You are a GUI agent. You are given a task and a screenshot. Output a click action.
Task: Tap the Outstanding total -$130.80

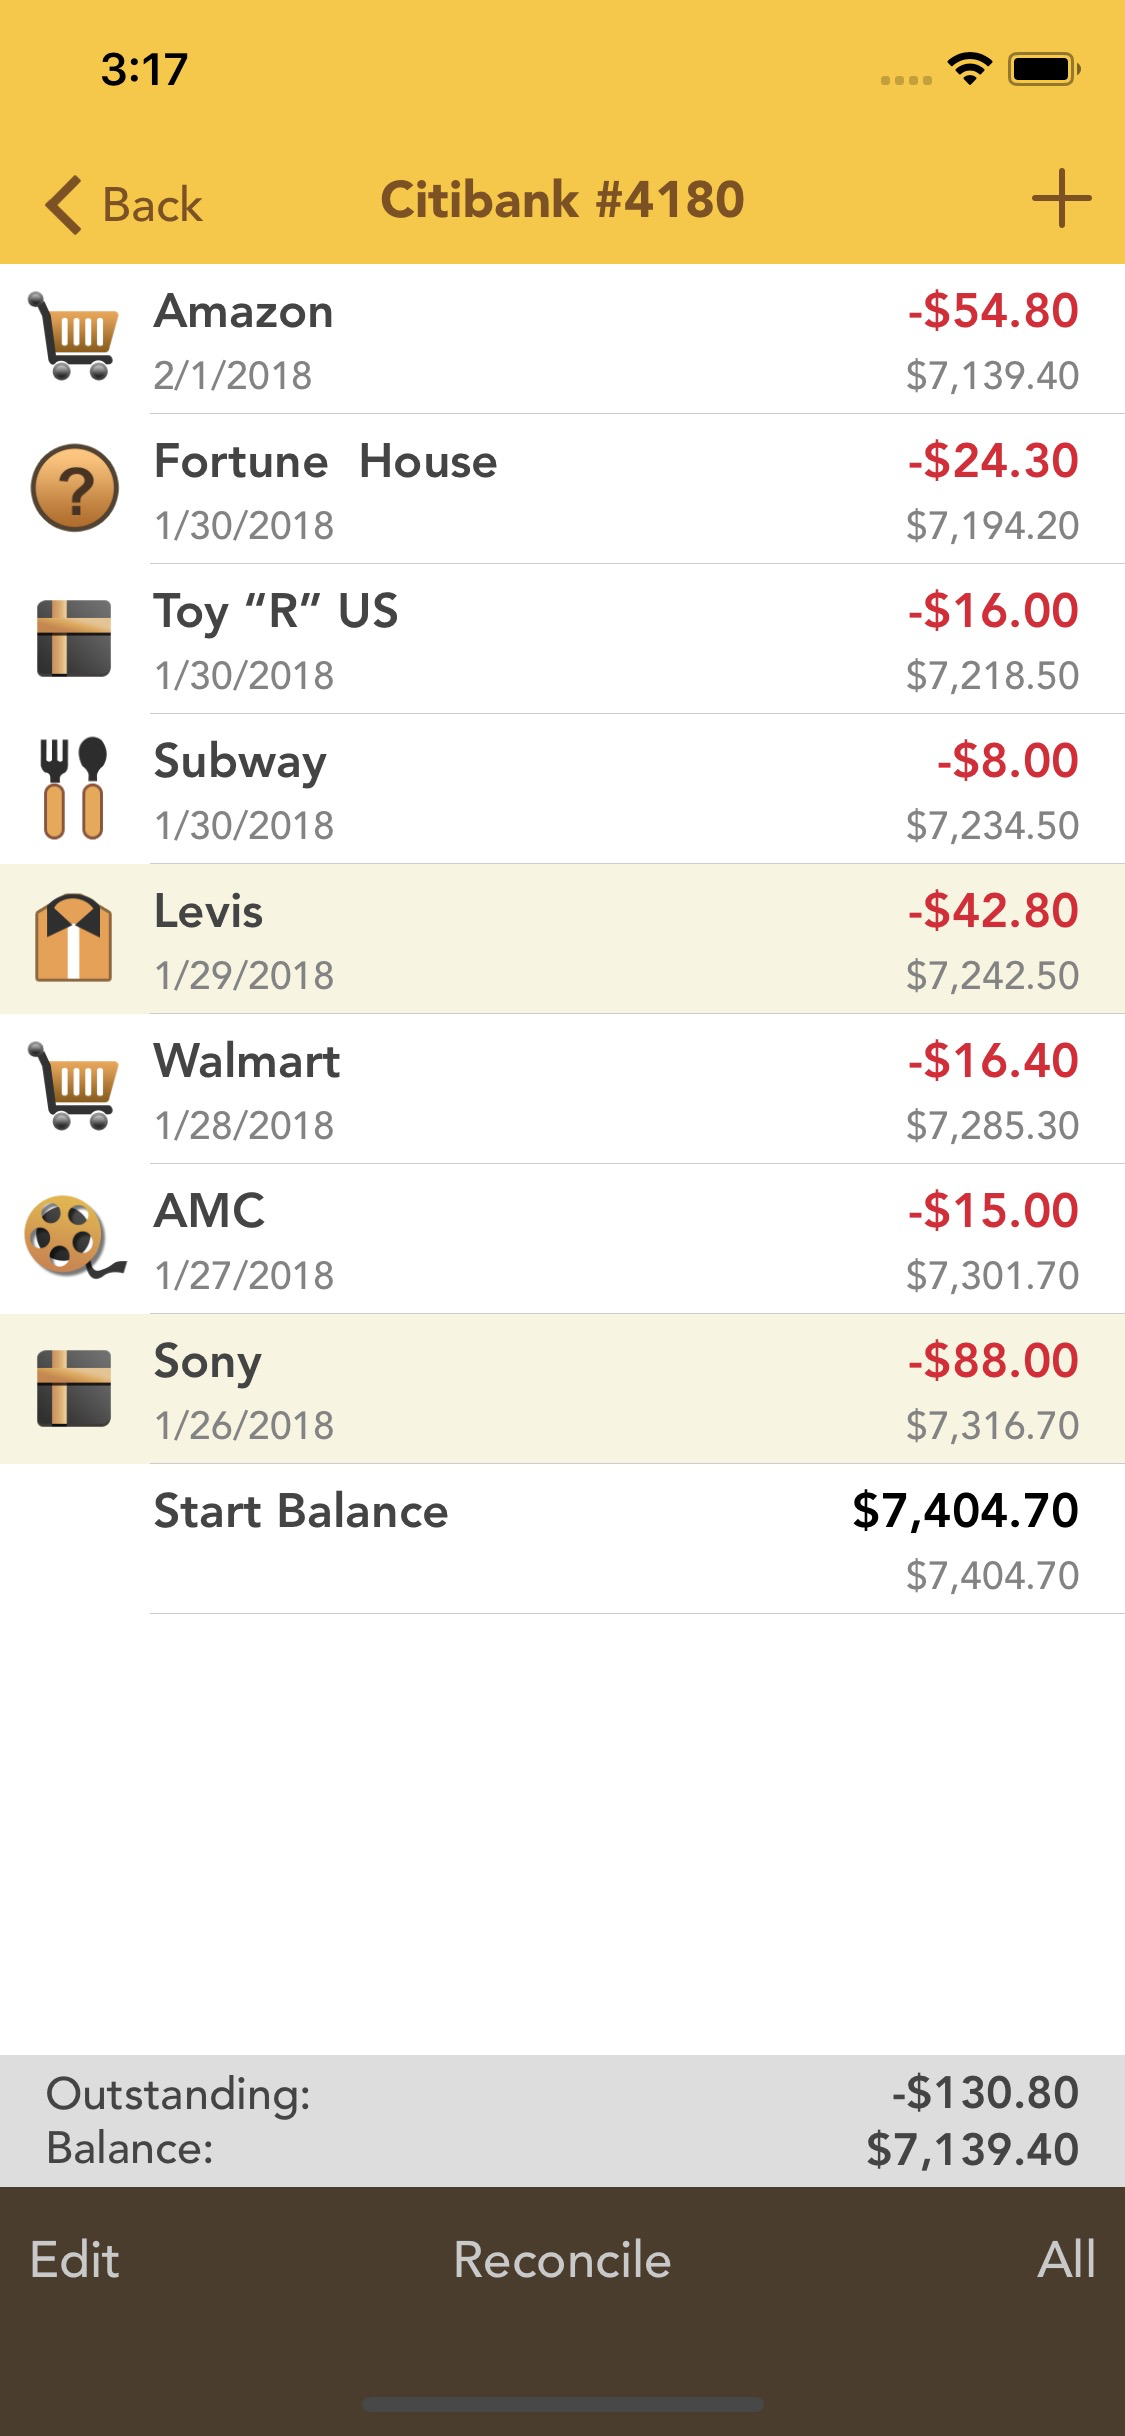click(985, 2093)
